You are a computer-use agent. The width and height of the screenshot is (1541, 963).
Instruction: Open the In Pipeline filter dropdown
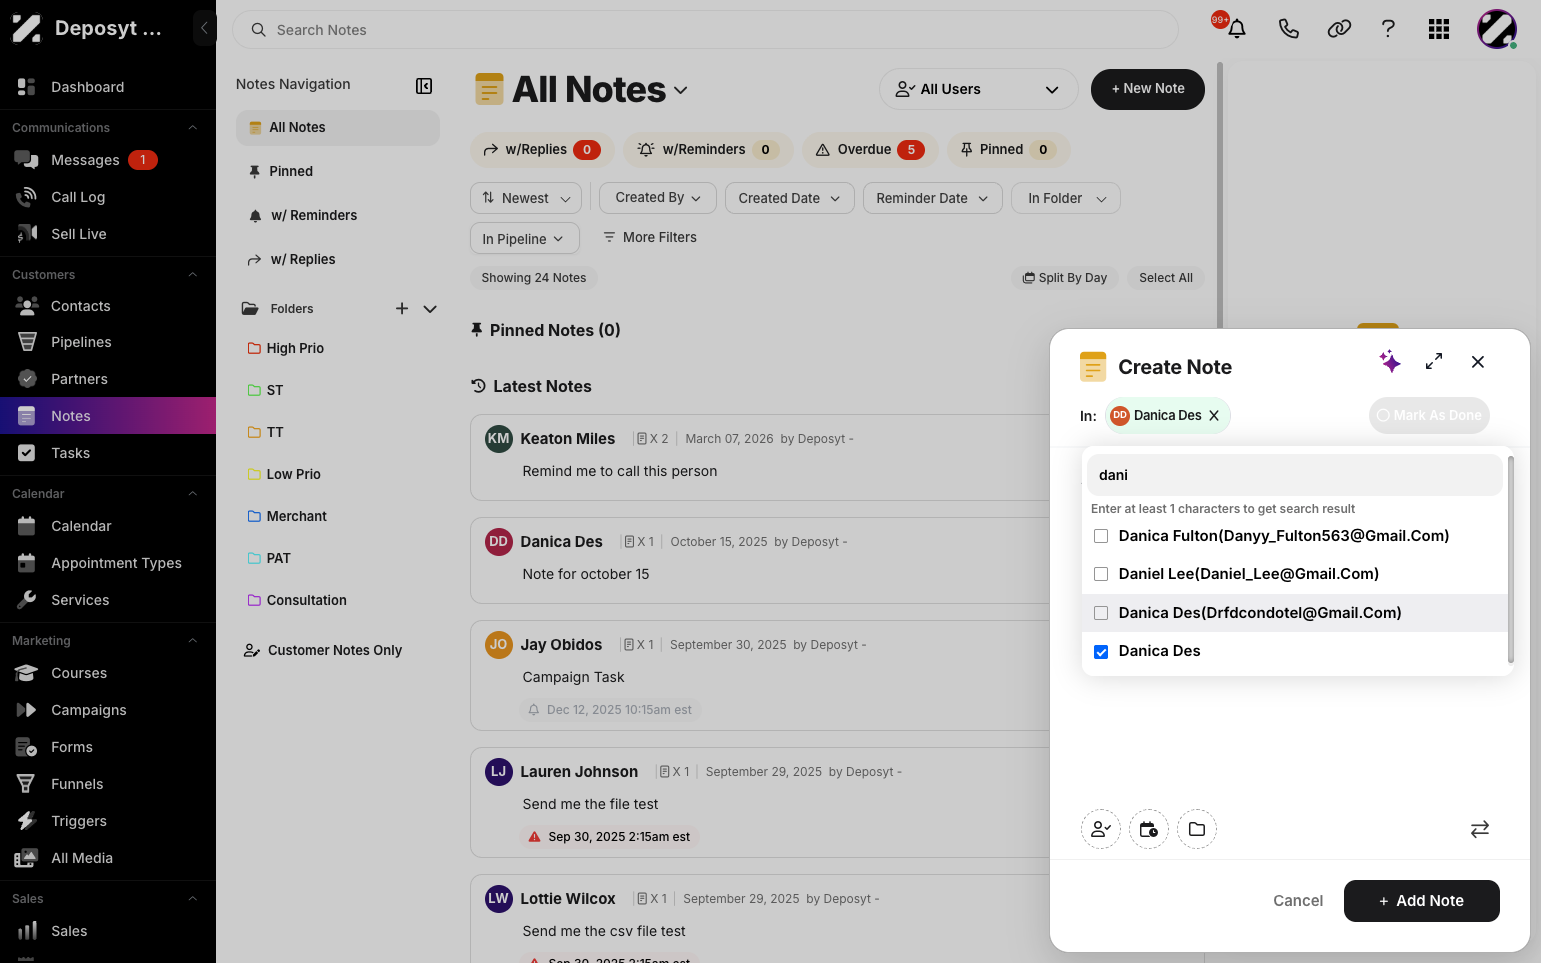(524, 239)
